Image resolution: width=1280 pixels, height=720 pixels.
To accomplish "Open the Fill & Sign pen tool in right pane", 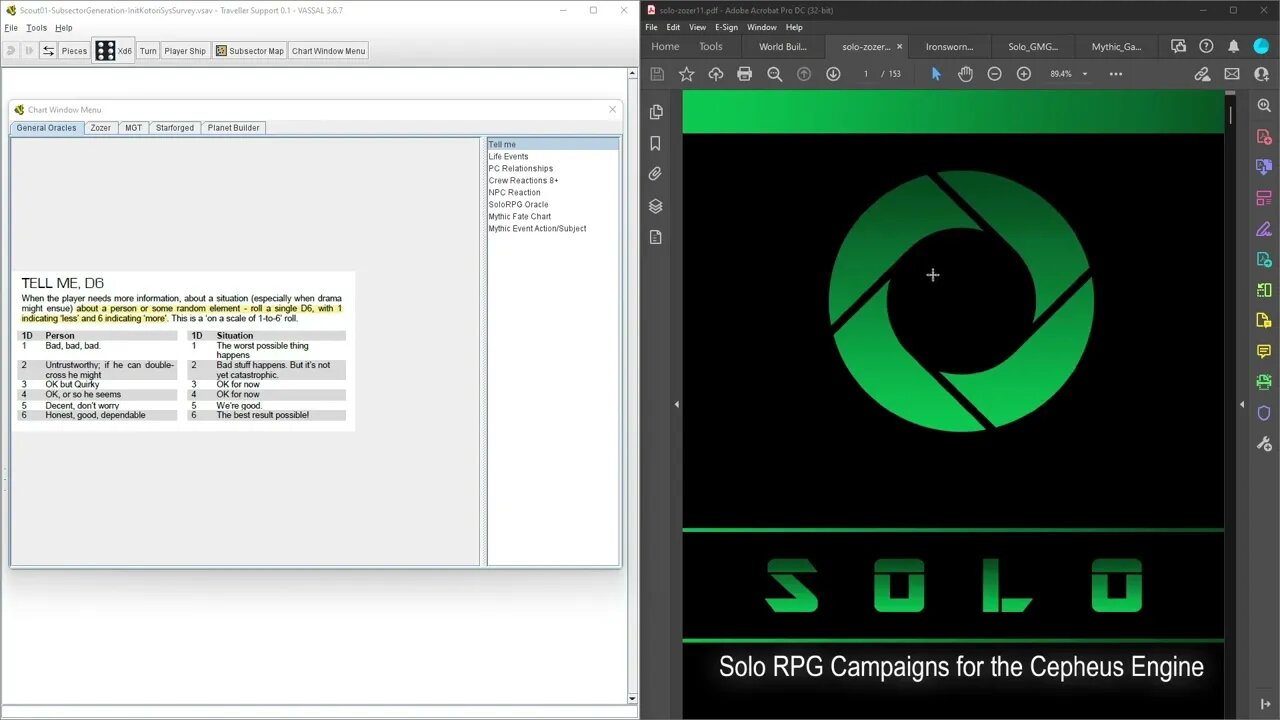I will (x=1264, y=229).
